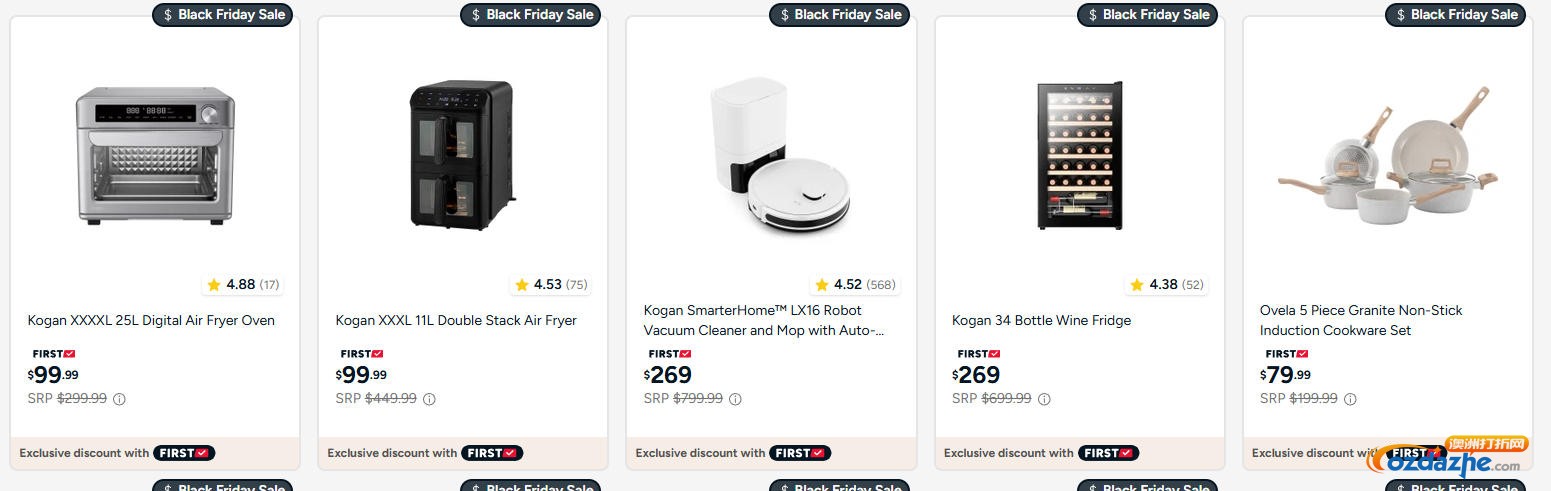The height and width of the screenshot is (491, 1551).
Task: Click SRP info icon for Robot Vacuum
Action: click(735, 399)
